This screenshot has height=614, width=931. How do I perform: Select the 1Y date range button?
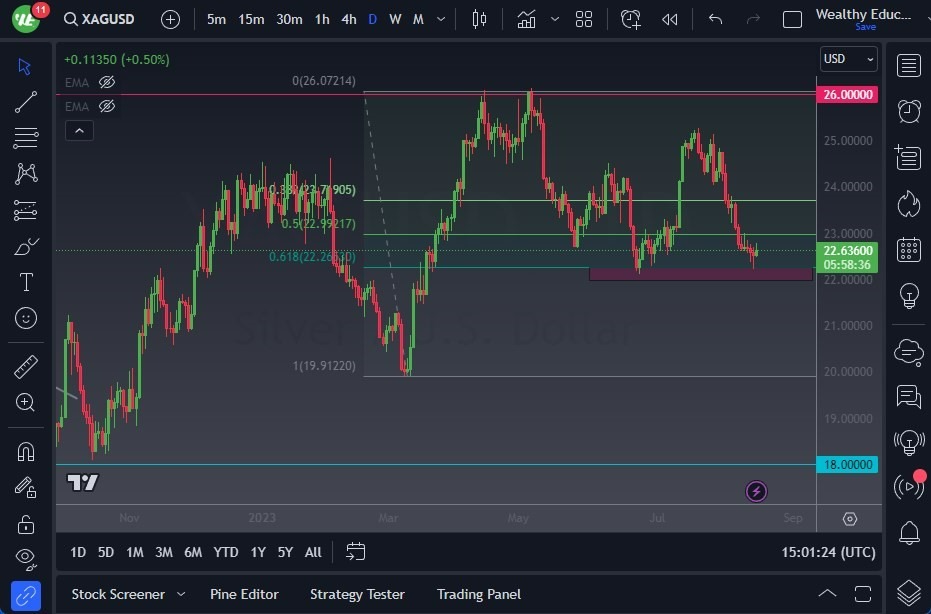(x=258, y=551)
